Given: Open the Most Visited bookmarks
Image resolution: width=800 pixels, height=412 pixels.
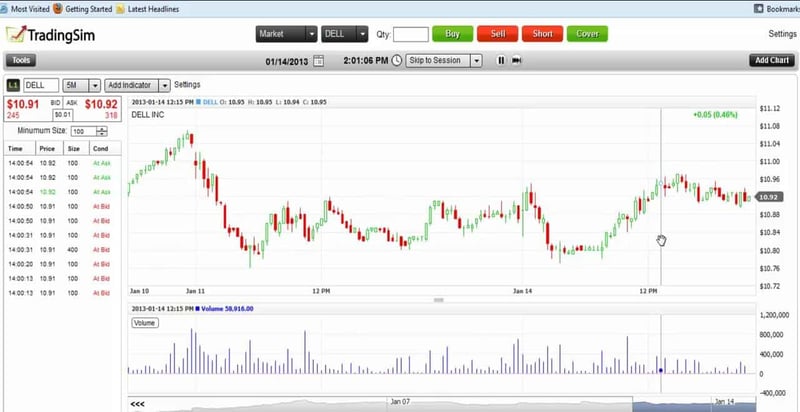Looking at the screenshot, I should [x=25, y=9].
